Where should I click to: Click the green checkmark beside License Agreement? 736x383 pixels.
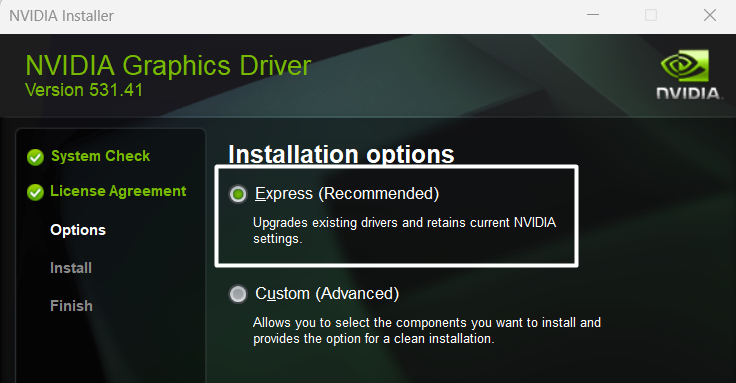point(35,192)
